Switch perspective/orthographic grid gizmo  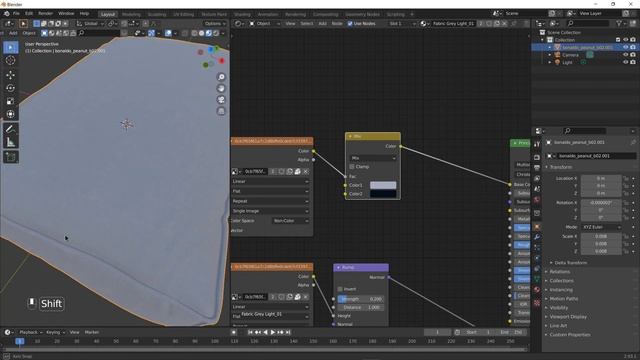tap(221, 111)
